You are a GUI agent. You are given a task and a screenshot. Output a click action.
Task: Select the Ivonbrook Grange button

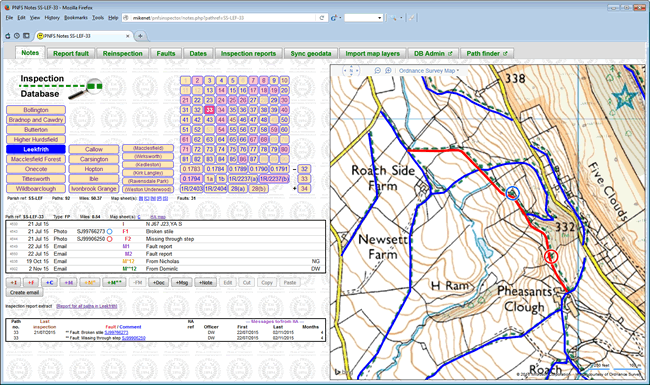click(94, 189)
